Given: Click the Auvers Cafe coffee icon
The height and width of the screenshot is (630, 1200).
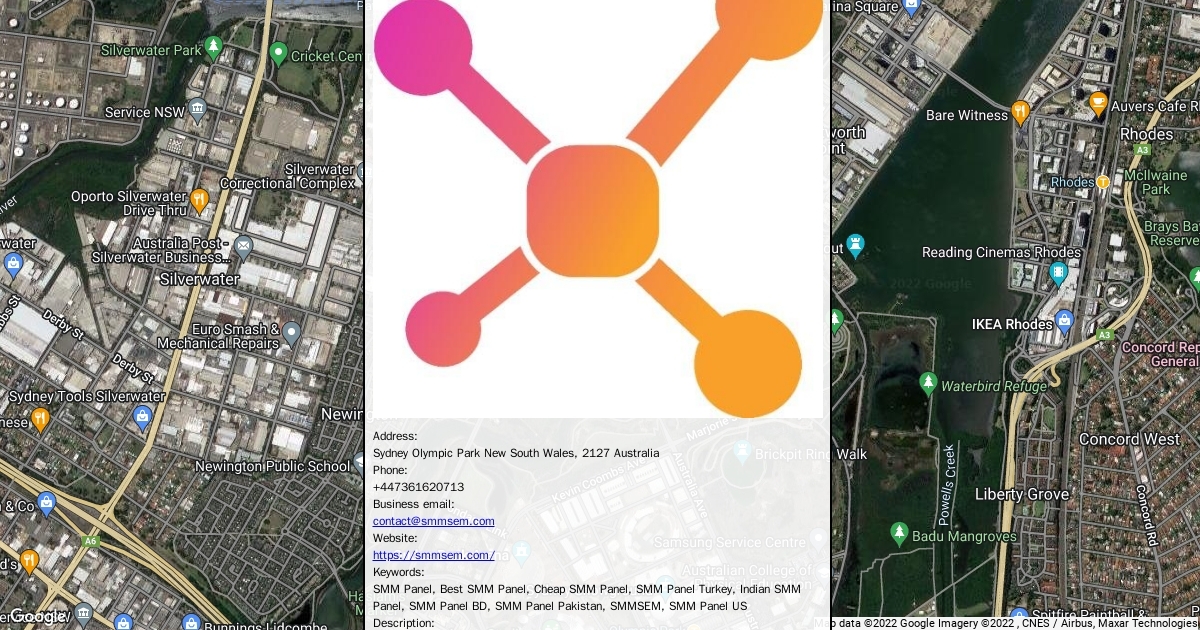Looking at the screenshot, I should click(1097, 103).
